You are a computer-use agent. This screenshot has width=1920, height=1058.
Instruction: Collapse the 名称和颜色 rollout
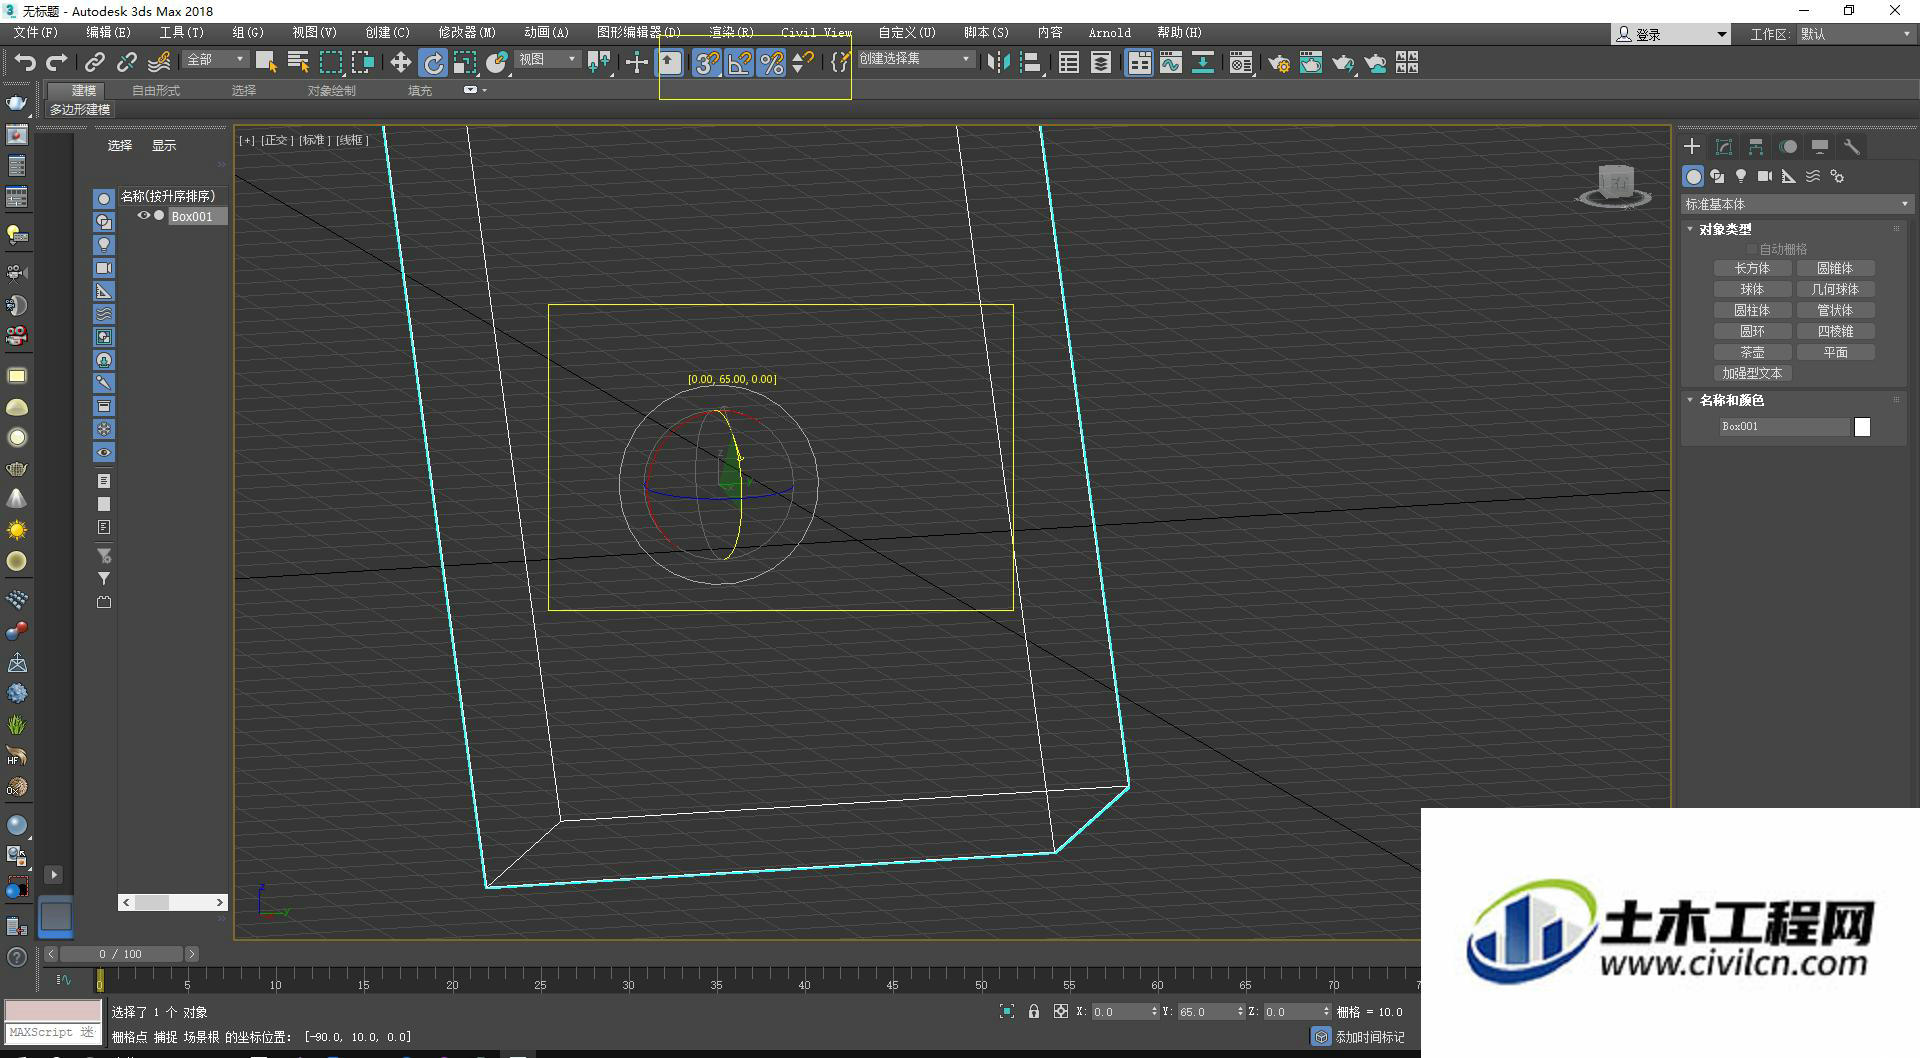1731,400
